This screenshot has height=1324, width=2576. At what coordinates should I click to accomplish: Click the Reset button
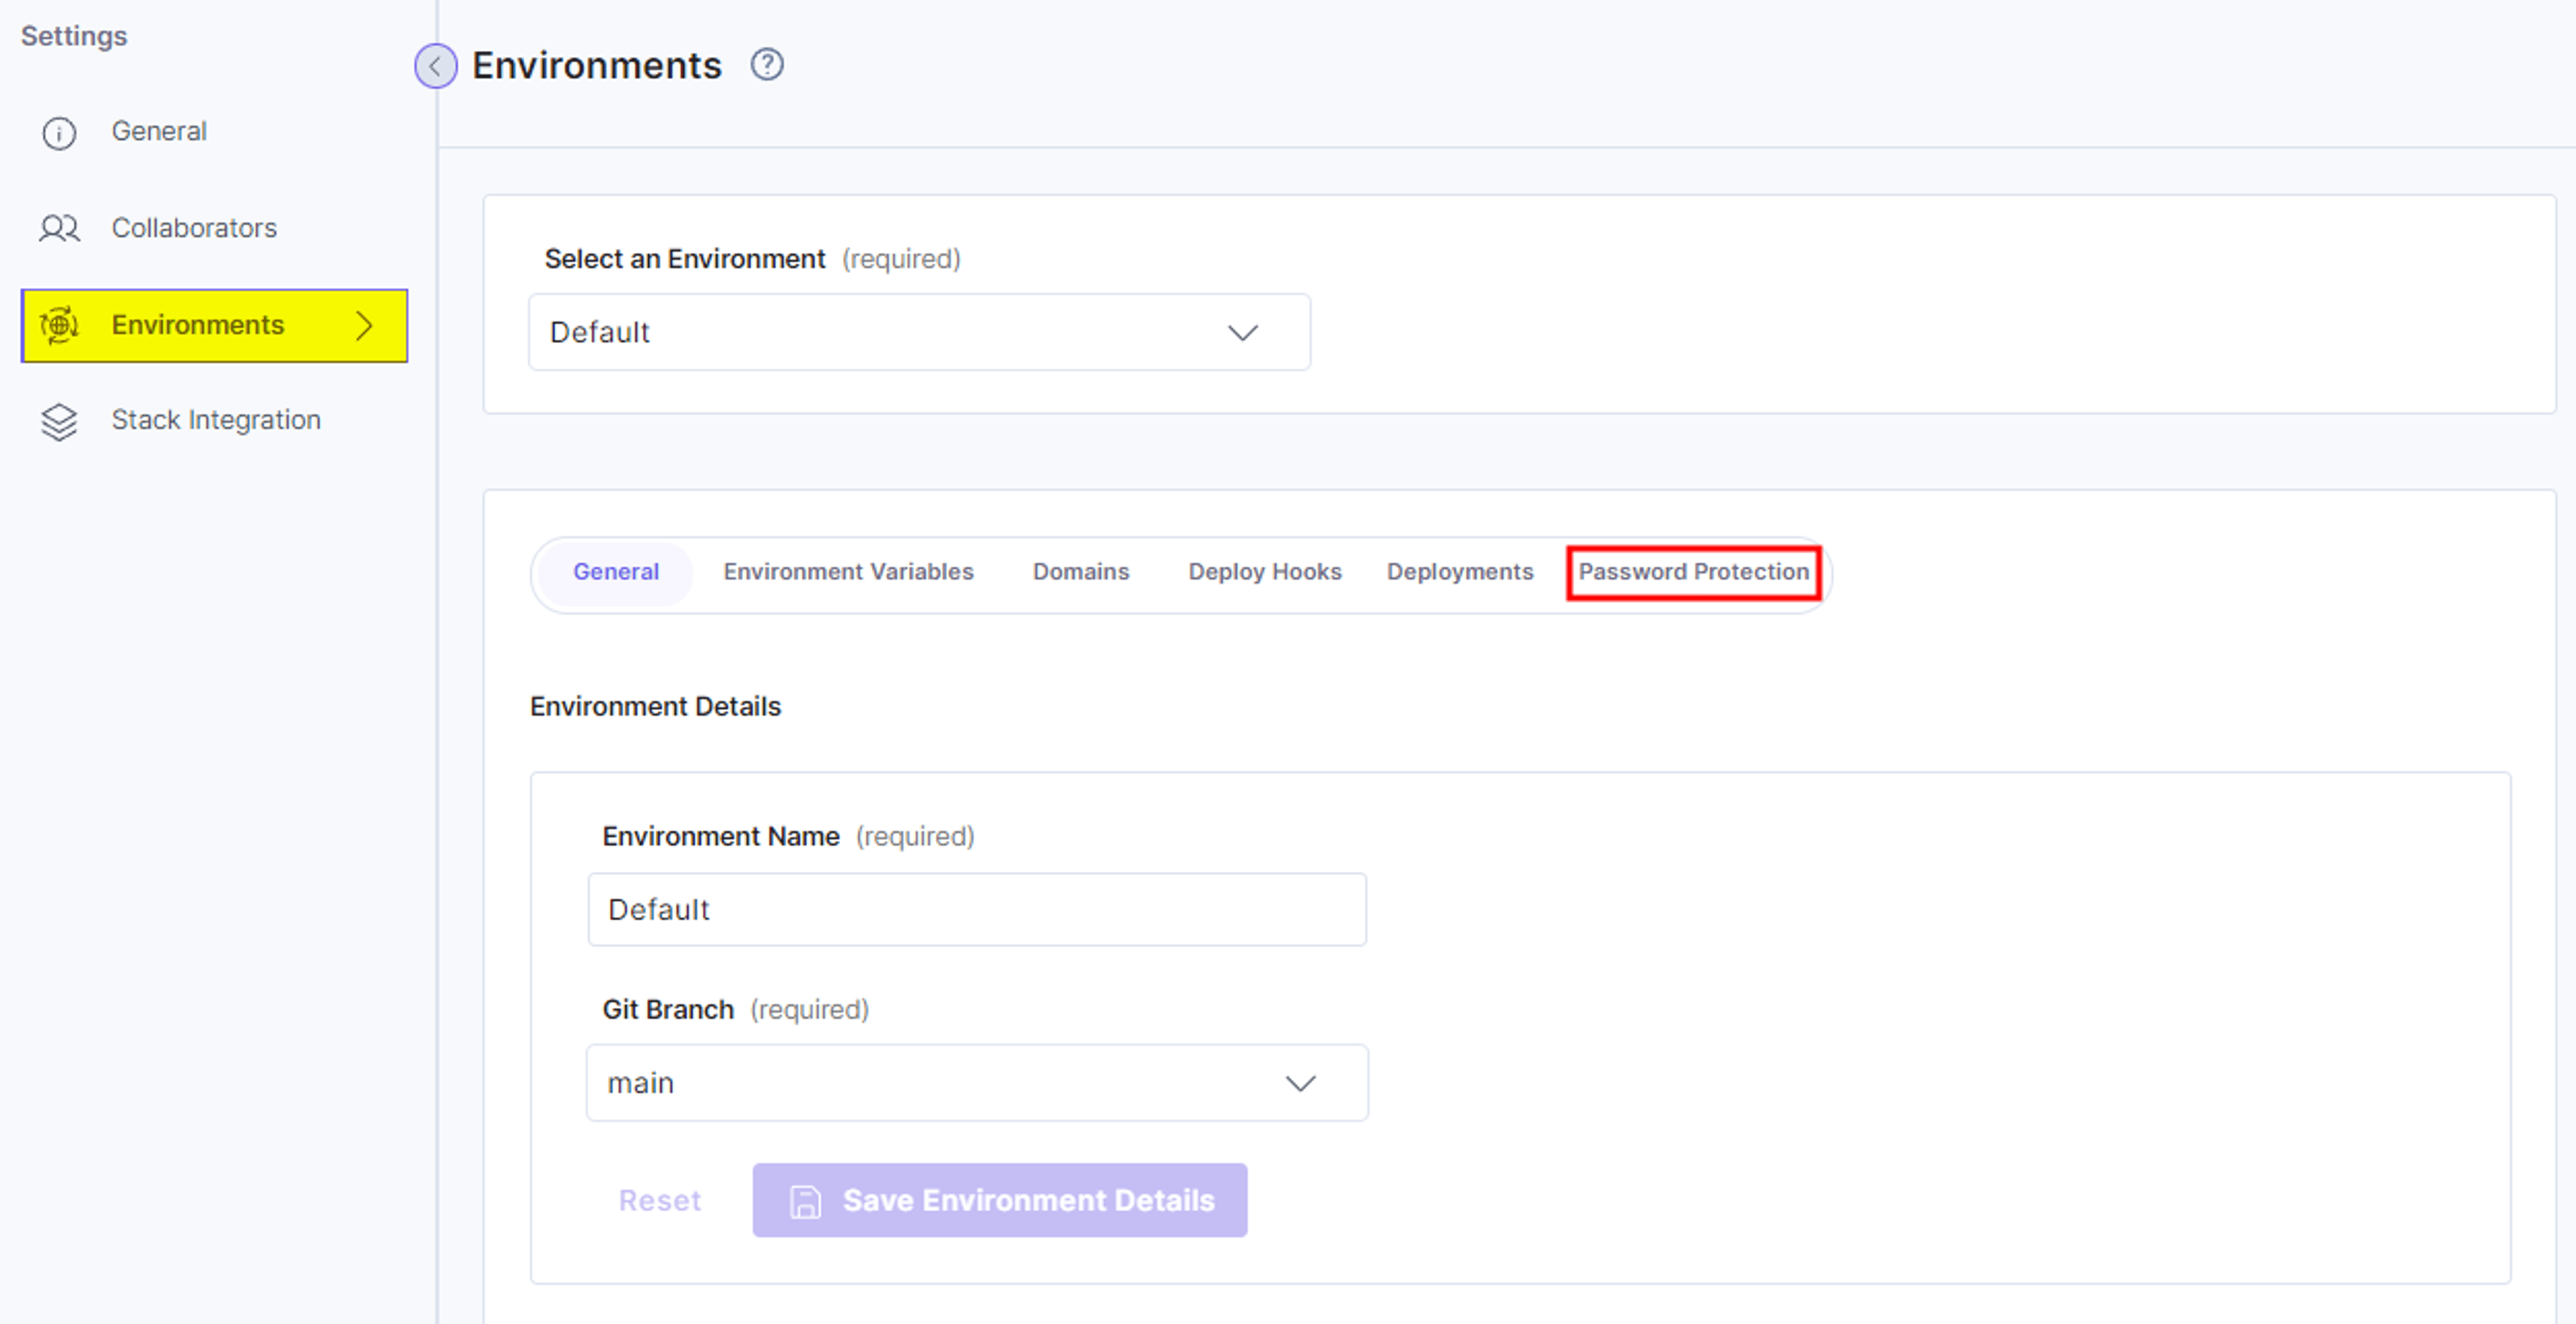(x=660, y=1200)
